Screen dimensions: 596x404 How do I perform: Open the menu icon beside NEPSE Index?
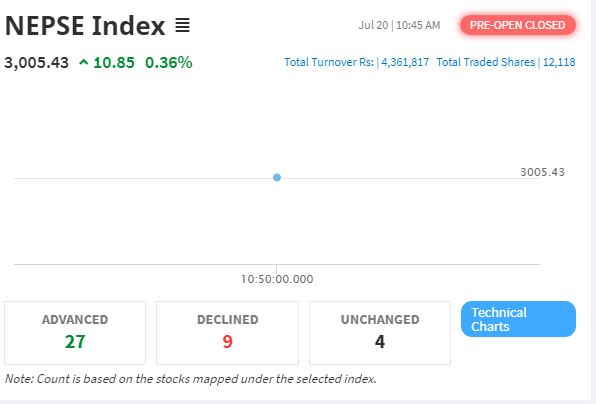pyautogui.click(x=182, y=25)
